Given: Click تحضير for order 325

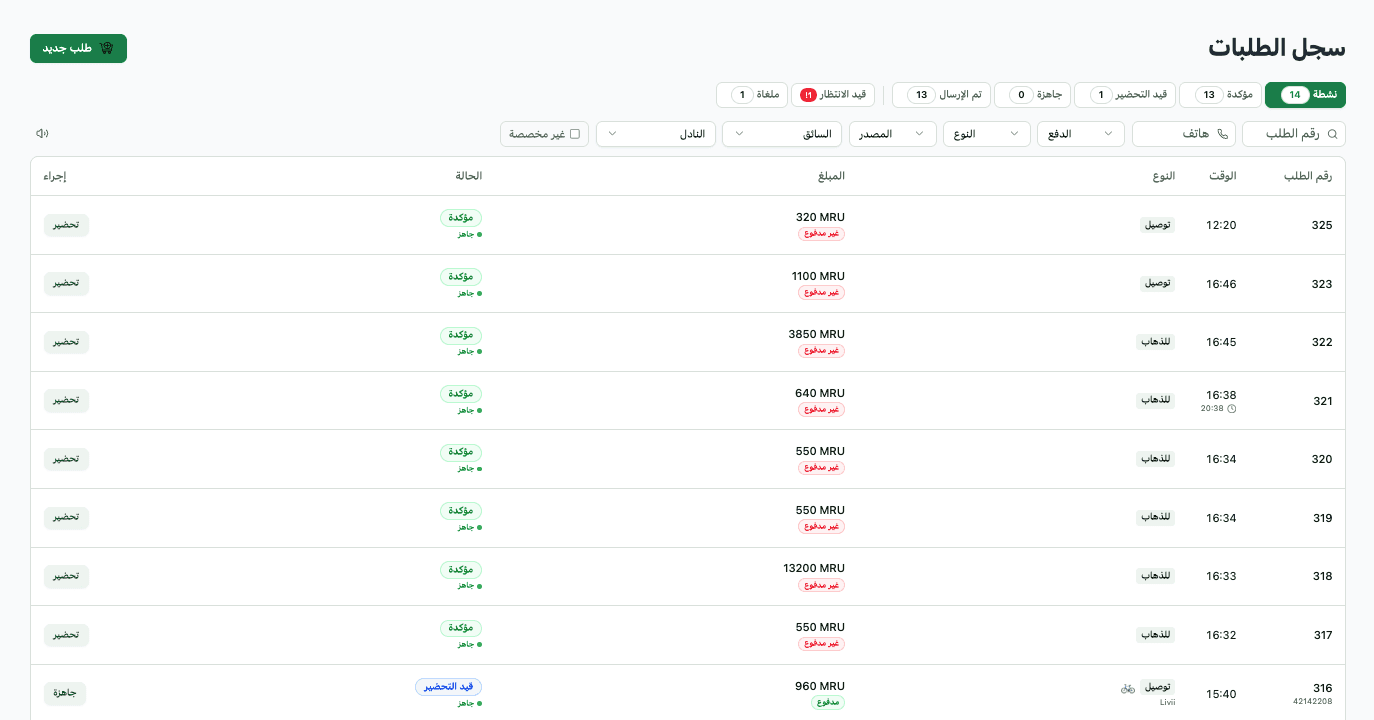Looking at the screenshot, I should click(66, 225).
